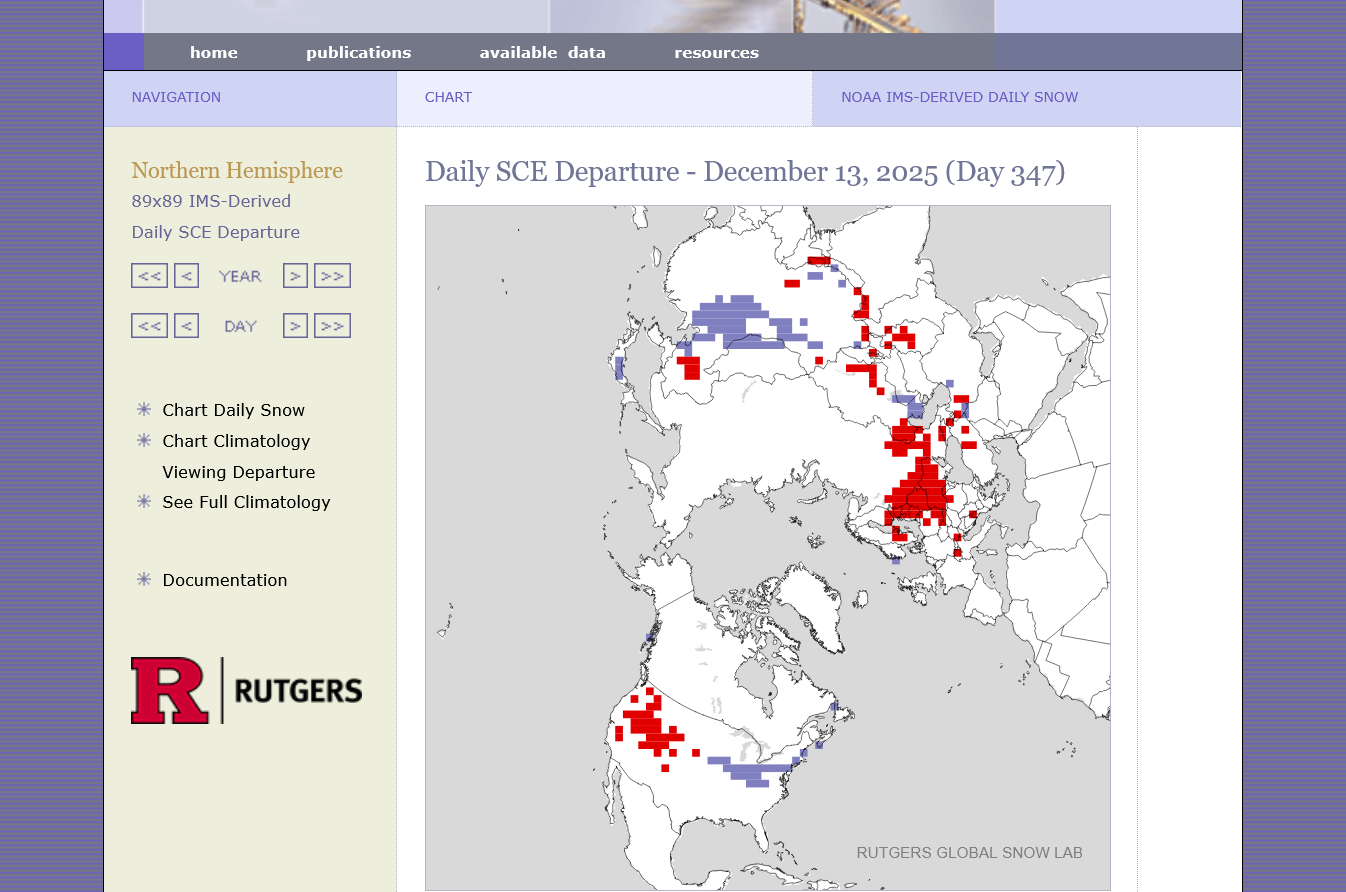The height and width of the screenshot is (892, 1346).
Task: Select Chart Daily Snow link
Action: coord(233,410)
